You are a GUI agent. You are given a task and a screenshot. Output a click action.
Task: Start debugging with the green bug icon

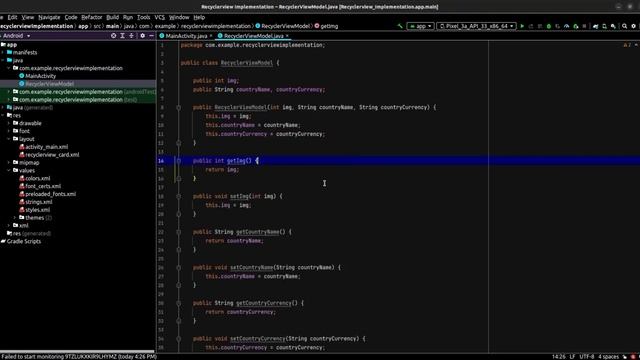click(549, 26)
